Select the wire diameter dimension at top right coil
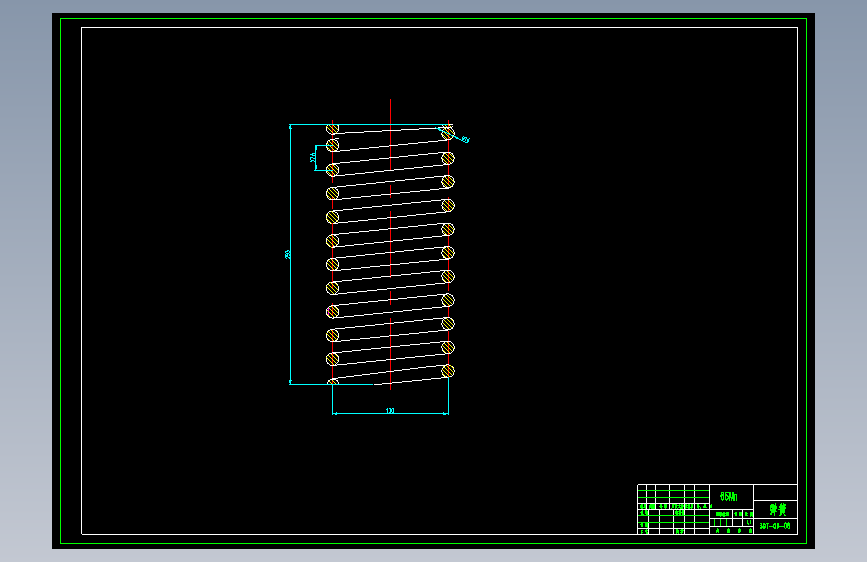 (x=465, y=140)
